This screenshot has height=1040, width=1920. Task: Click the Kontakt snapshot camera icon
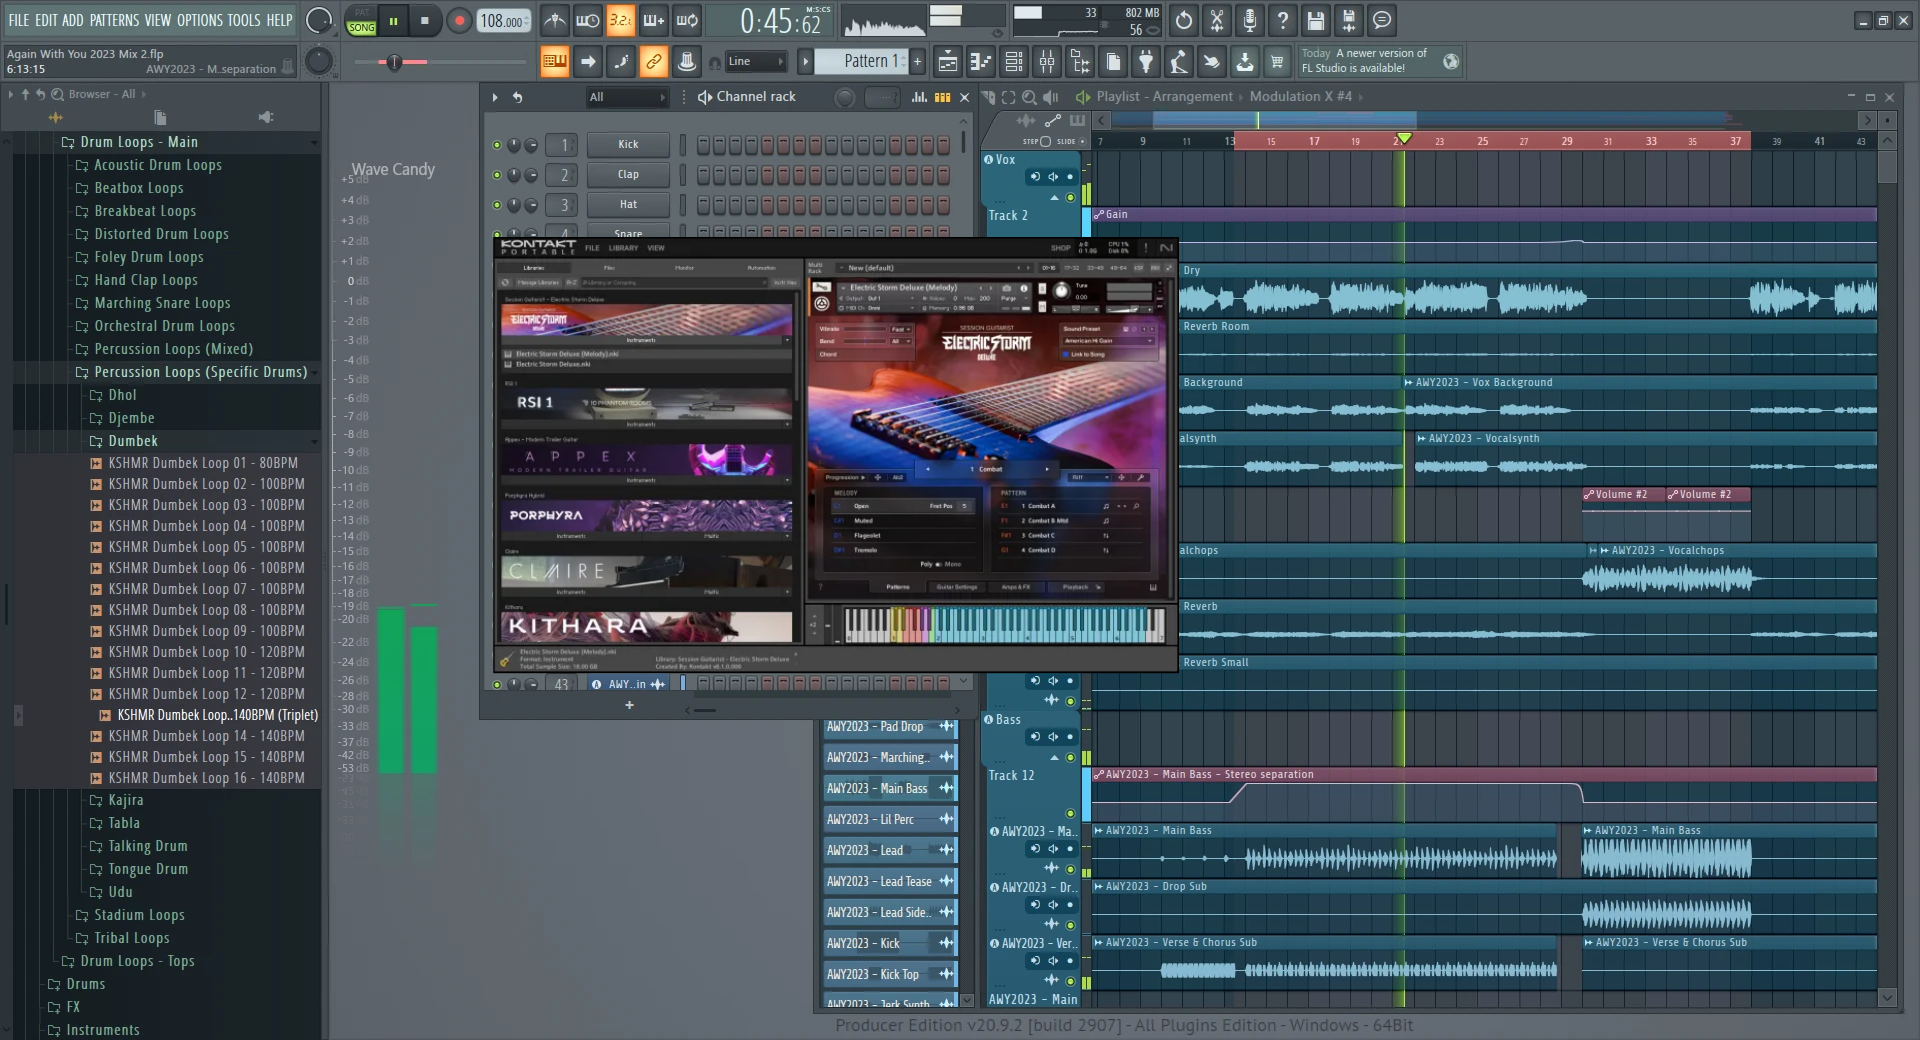tap(1007, 288)
